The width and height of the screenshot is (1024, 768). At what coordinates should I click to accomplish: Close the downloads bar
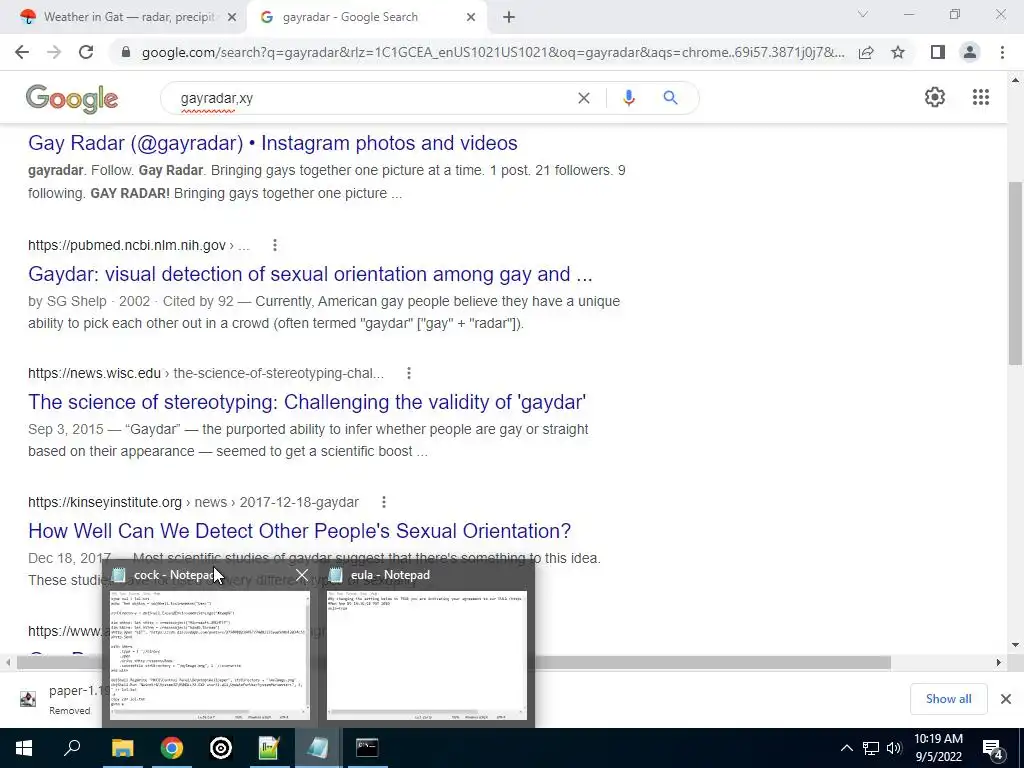[1006, 699]
